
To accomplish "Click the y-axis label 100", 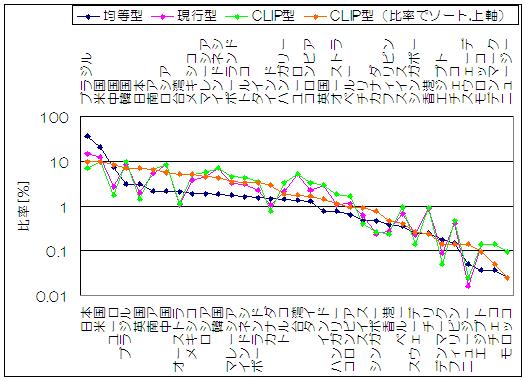I will (x=55, y=118).
